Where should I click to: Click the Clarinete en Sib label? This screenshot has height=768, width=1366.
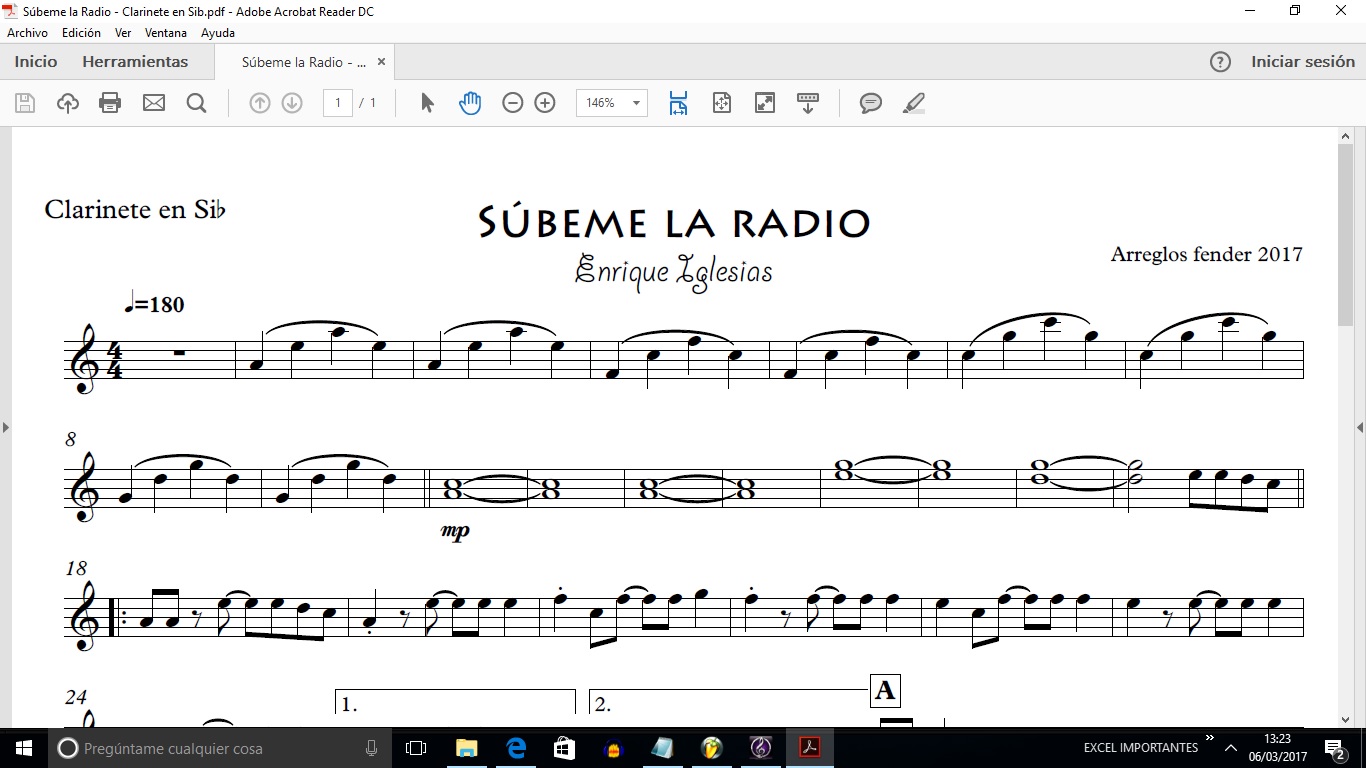[x=135, y=210]
